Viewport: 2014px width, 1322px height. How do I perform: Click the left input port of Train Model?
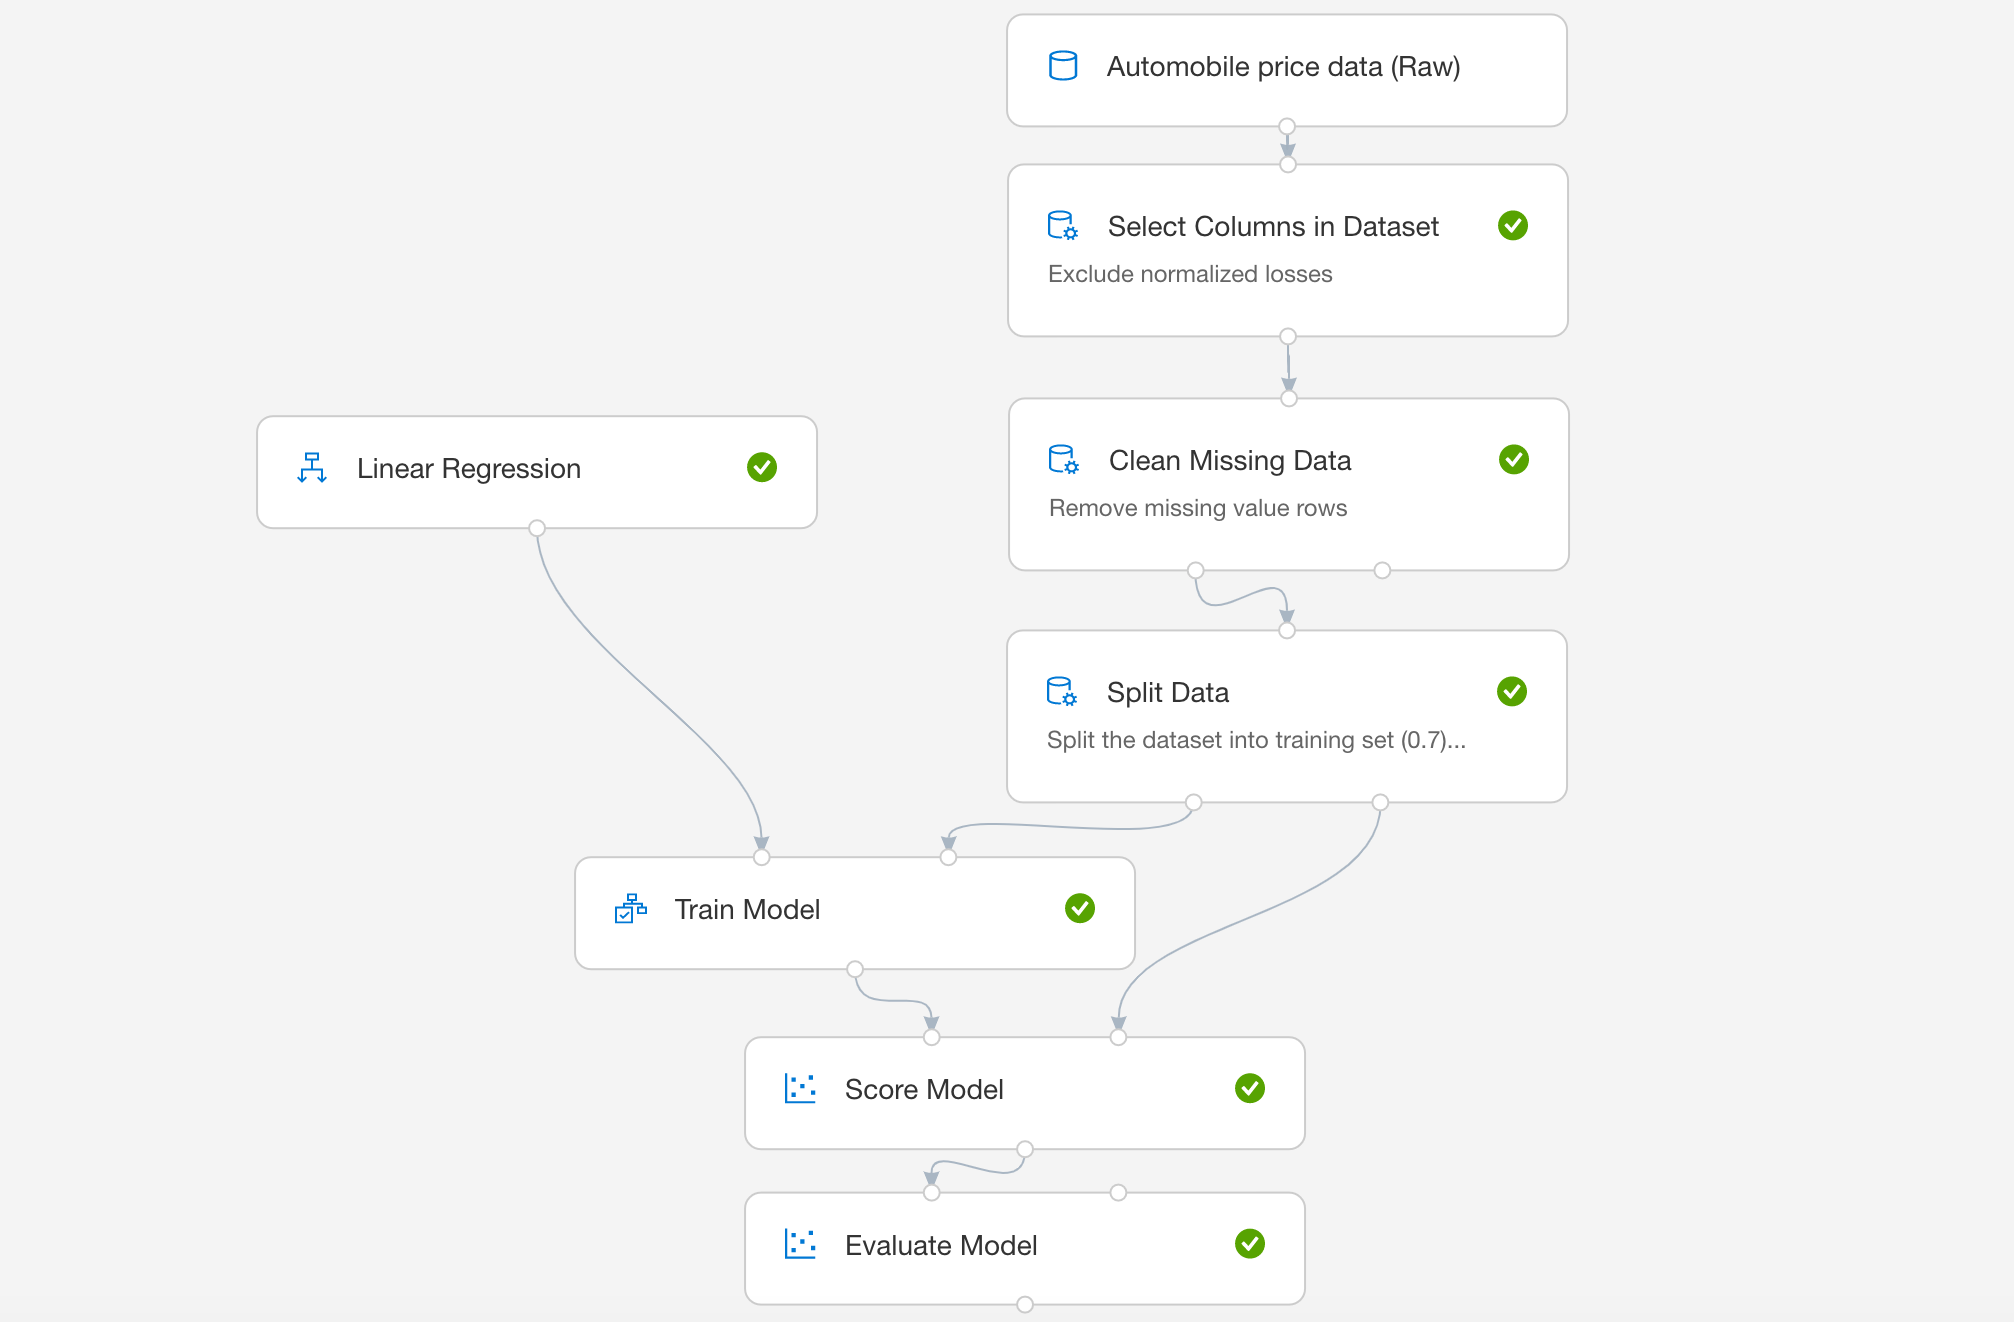pos(762,857)
